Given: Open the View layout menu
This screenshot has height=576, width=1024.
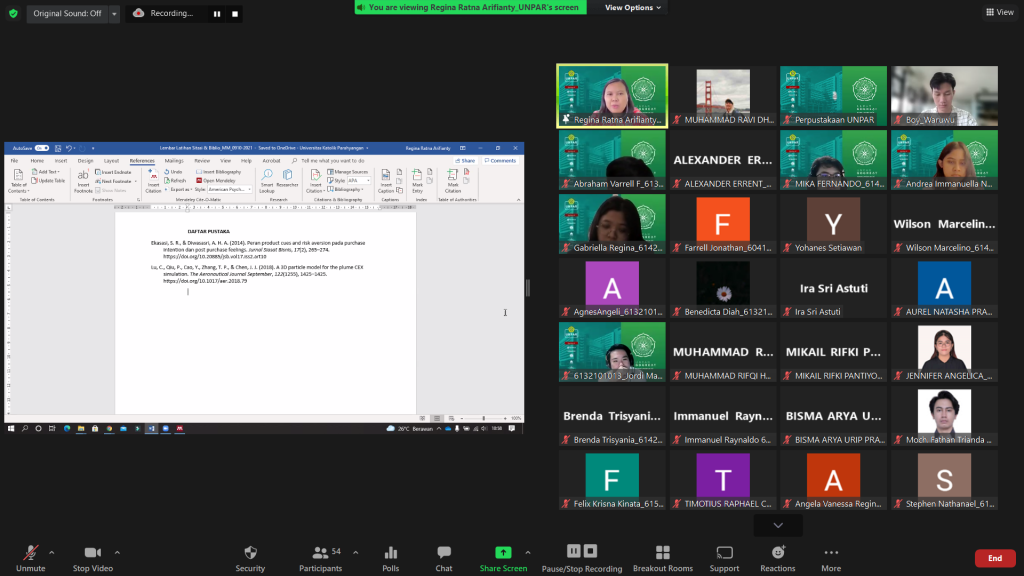Looking at the screenshot, I should click(999, 12).
